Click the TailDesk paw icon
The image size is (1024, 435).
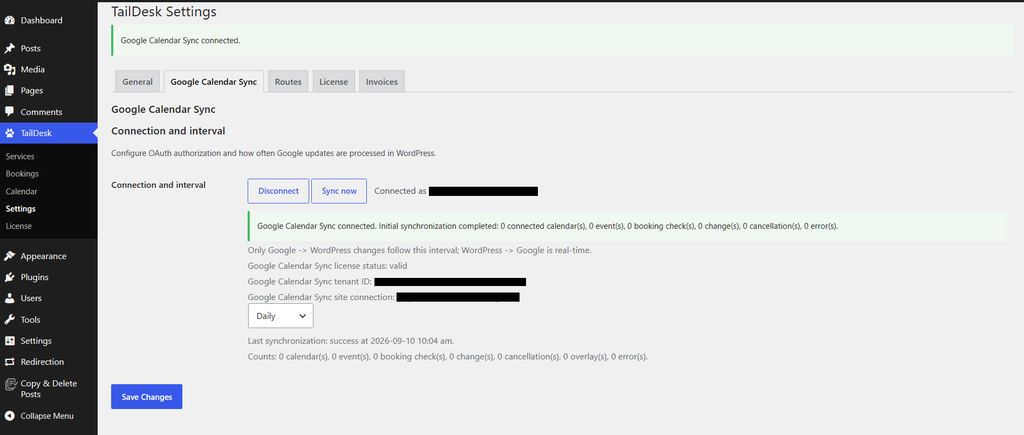pyautogui.click(x=10, y=133)
